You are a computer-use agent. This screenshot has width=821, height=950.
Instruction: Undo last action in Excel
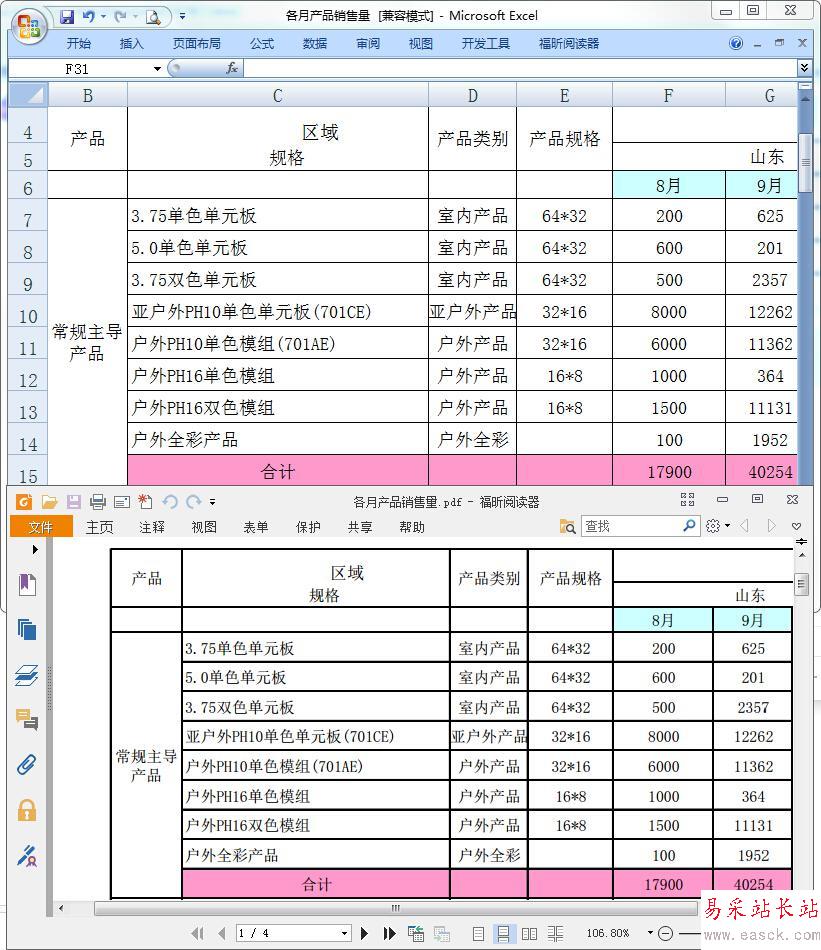point(89,16)
